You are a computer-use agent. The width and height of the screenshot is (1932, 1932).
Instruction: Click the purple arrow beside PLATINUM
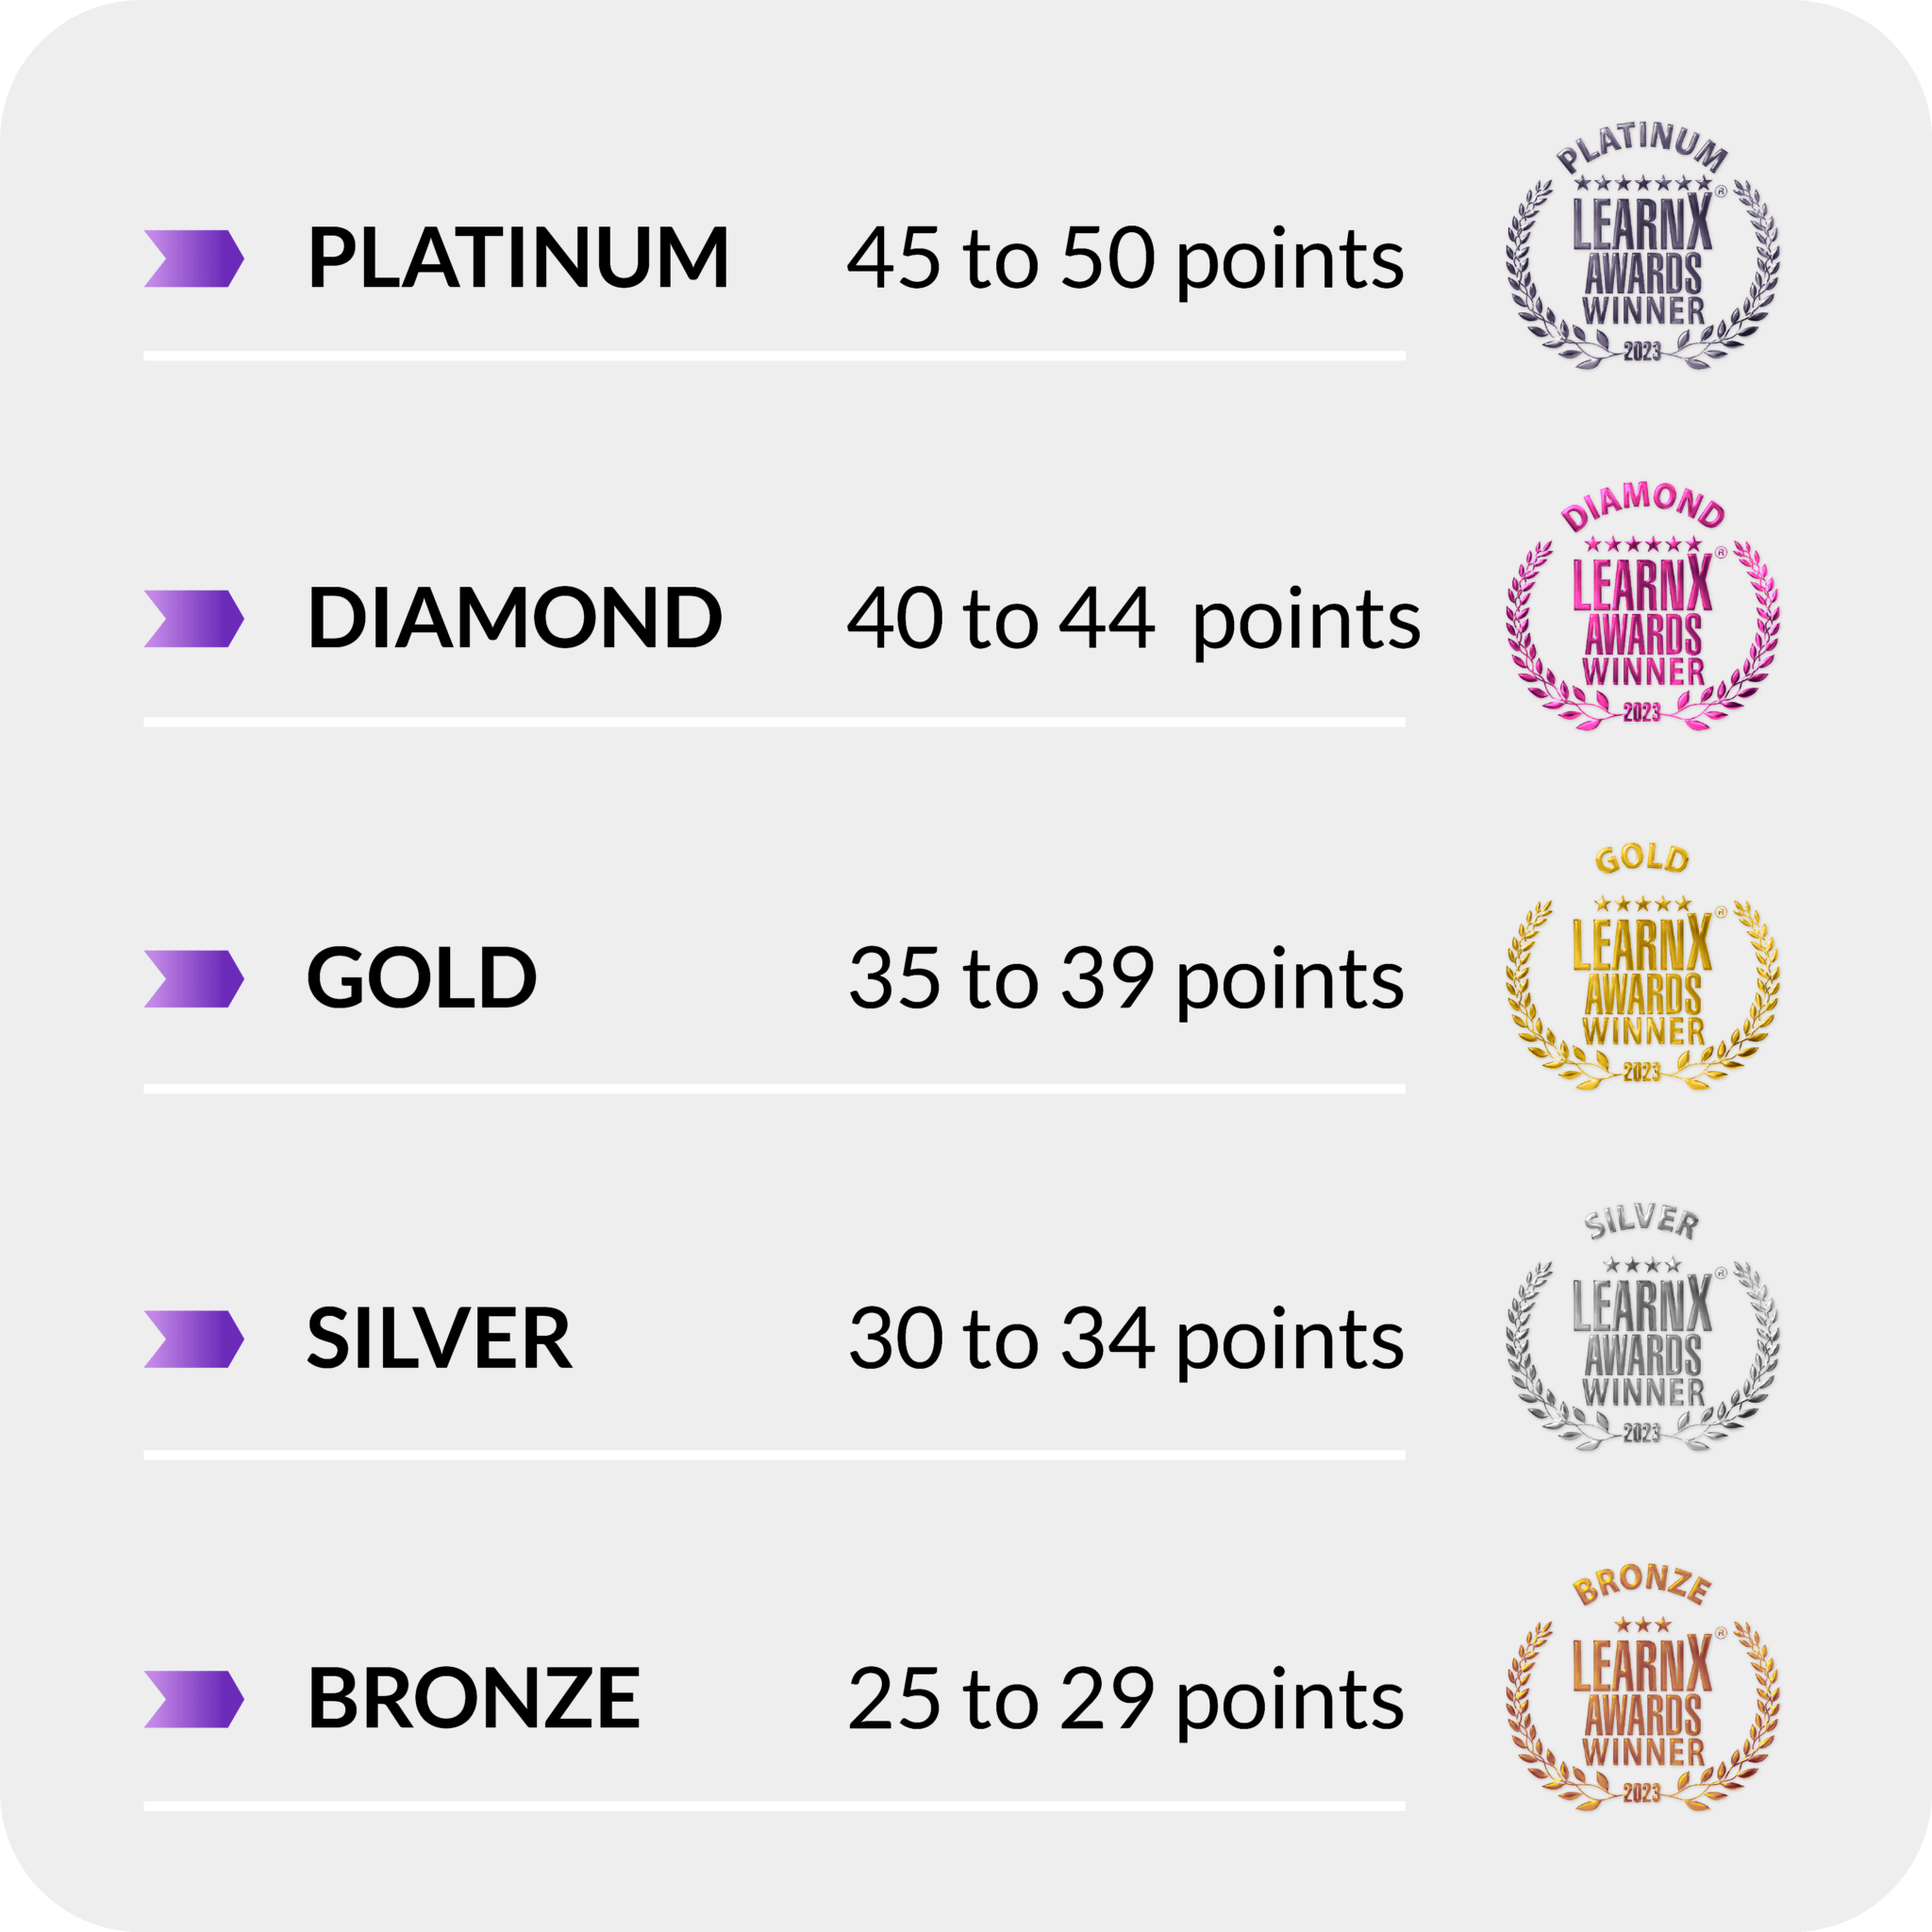click(193, 259)
